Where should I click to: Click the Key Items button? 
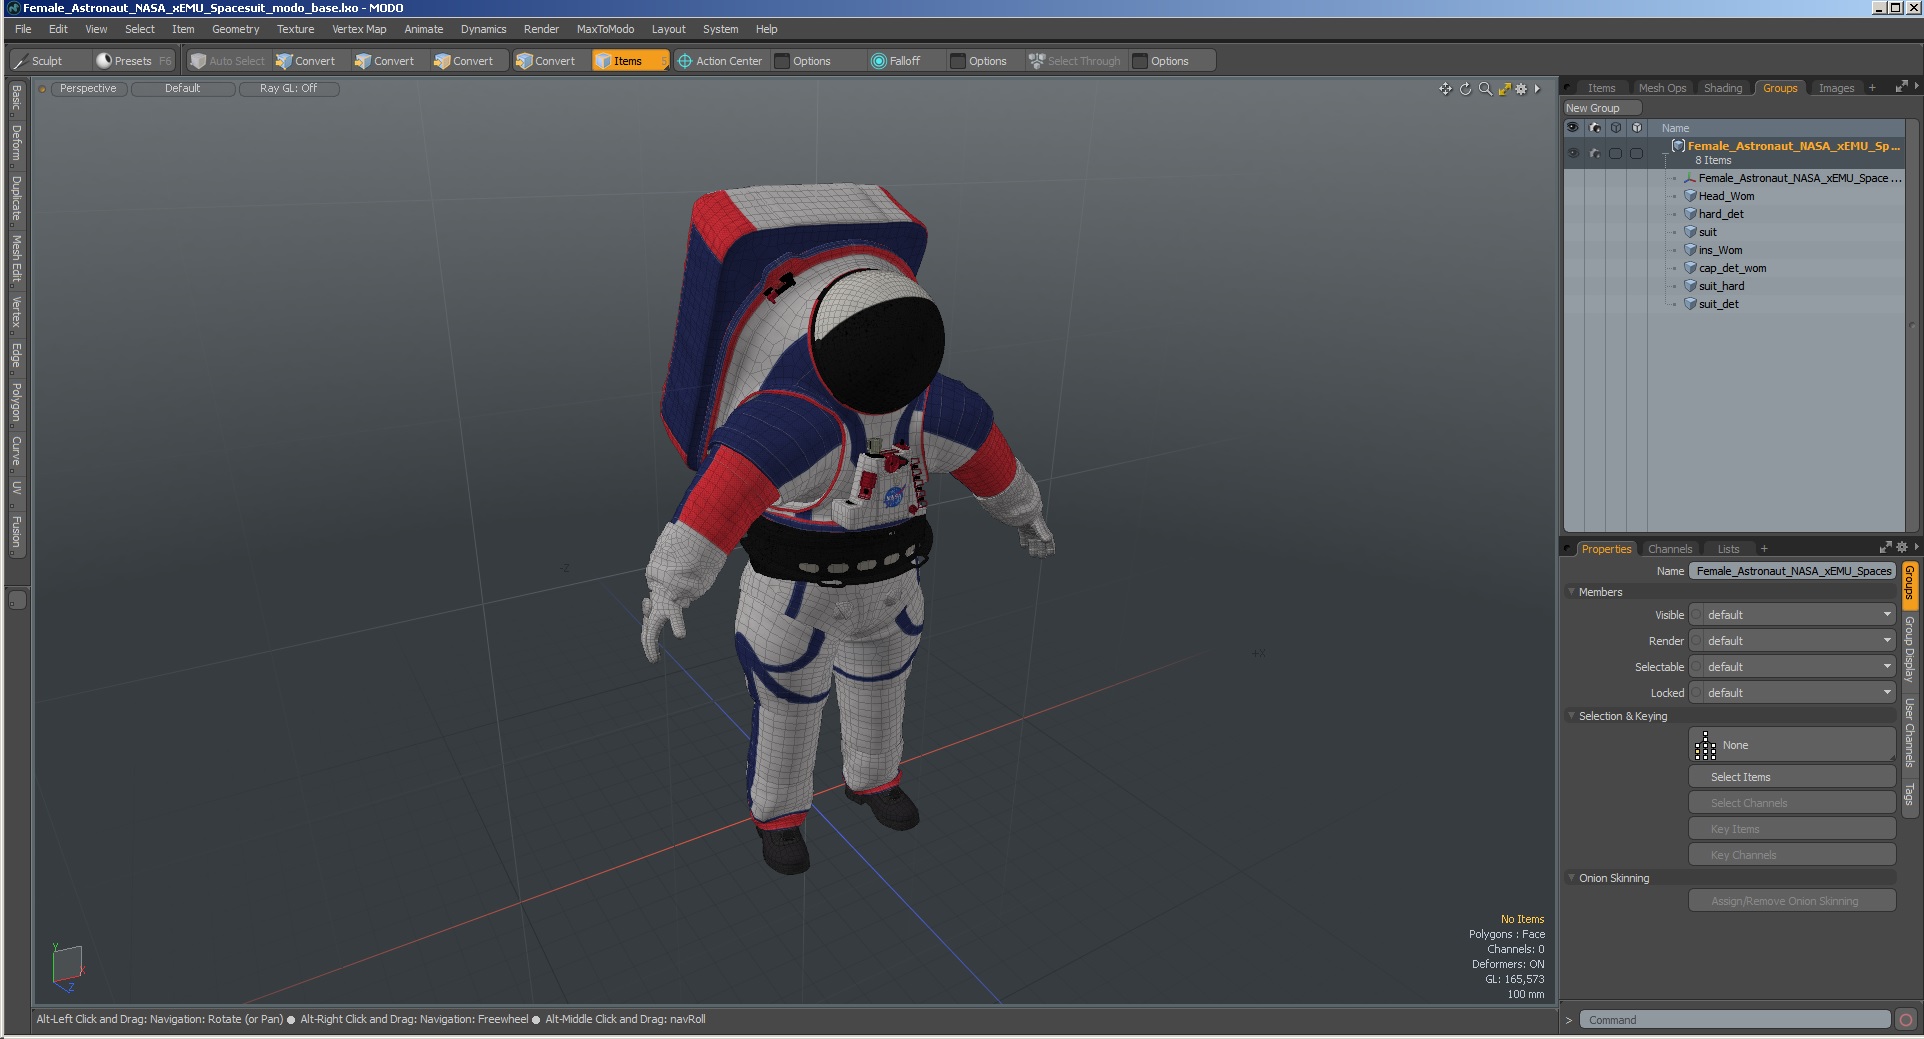click(1792, 829)
